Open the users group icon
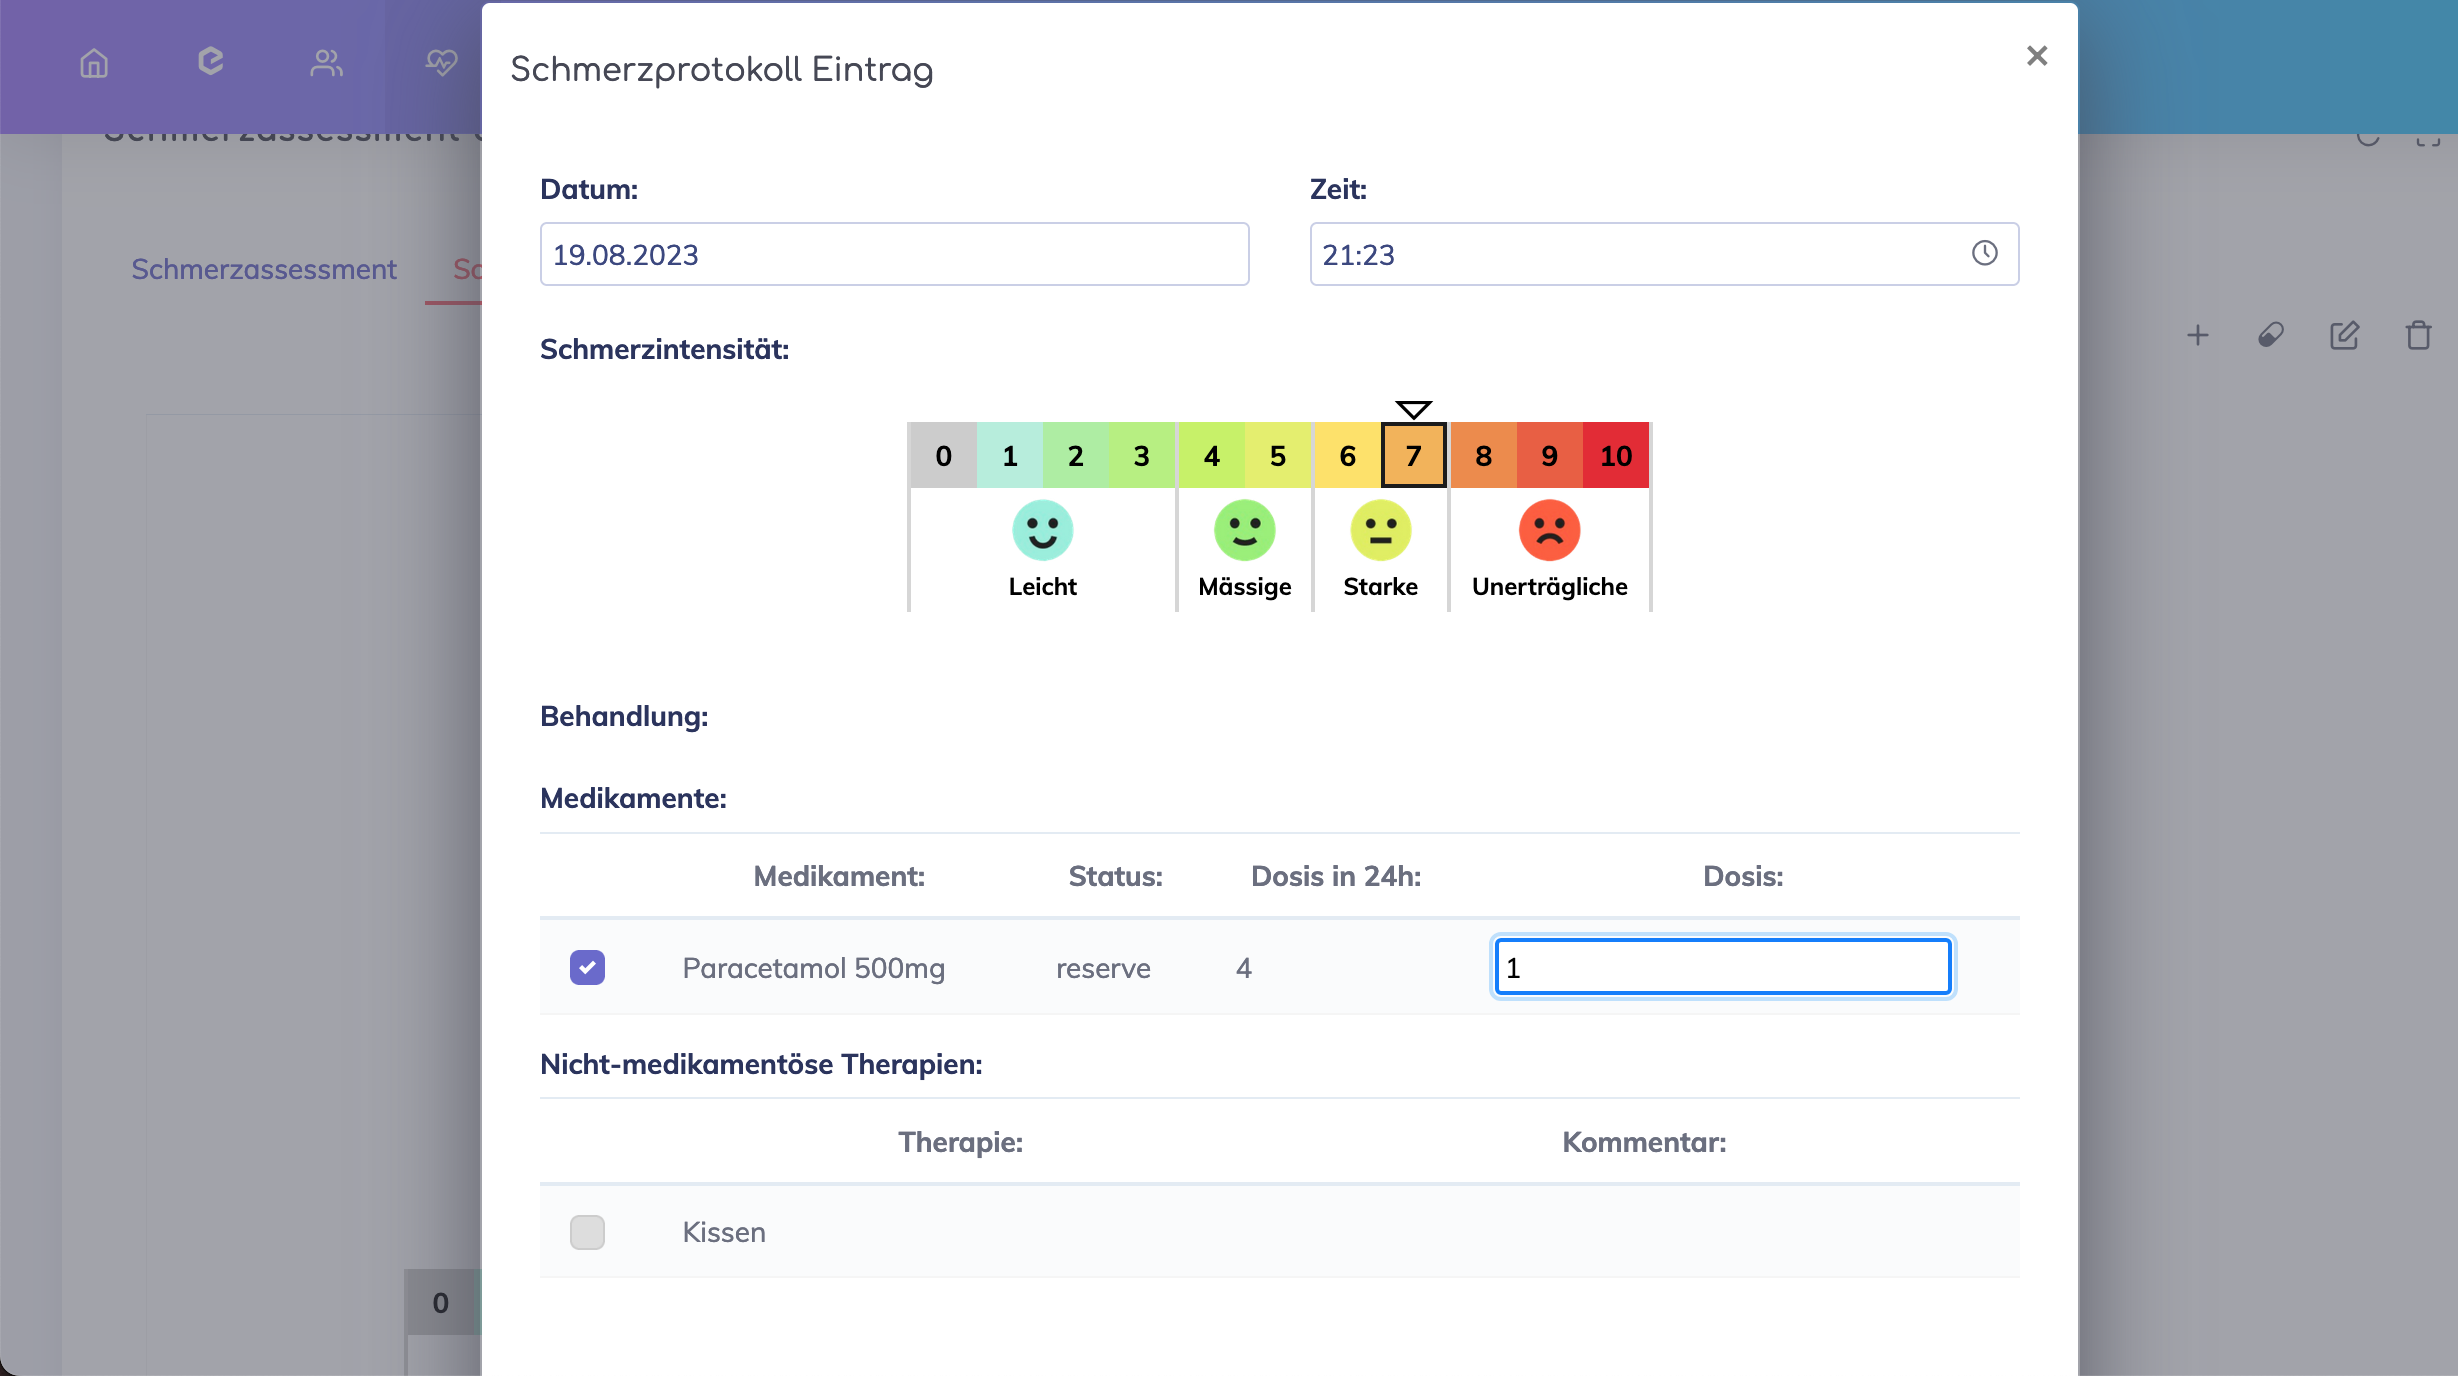The image size is (2458, 1376). (x=326, y=64)
